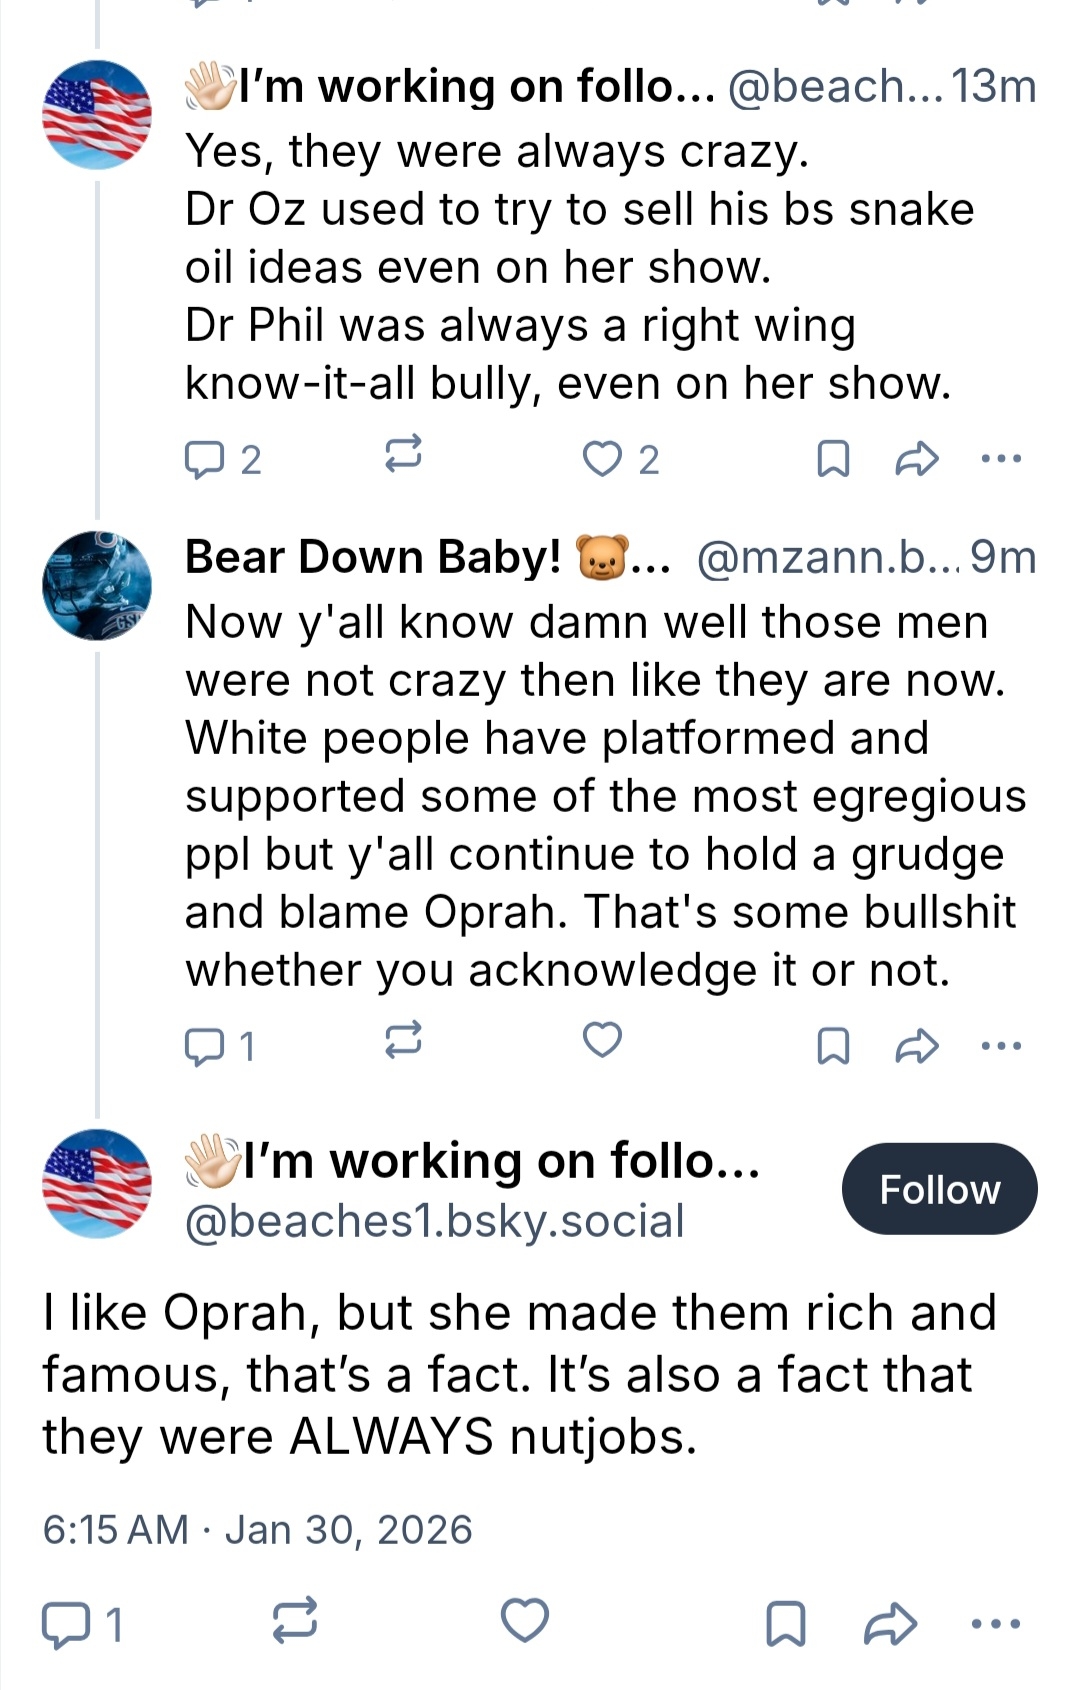Screen dimensions: 1080x1690
Task: Open more options on Bear Down Baby post
Action: [x=1001, y=1046]
